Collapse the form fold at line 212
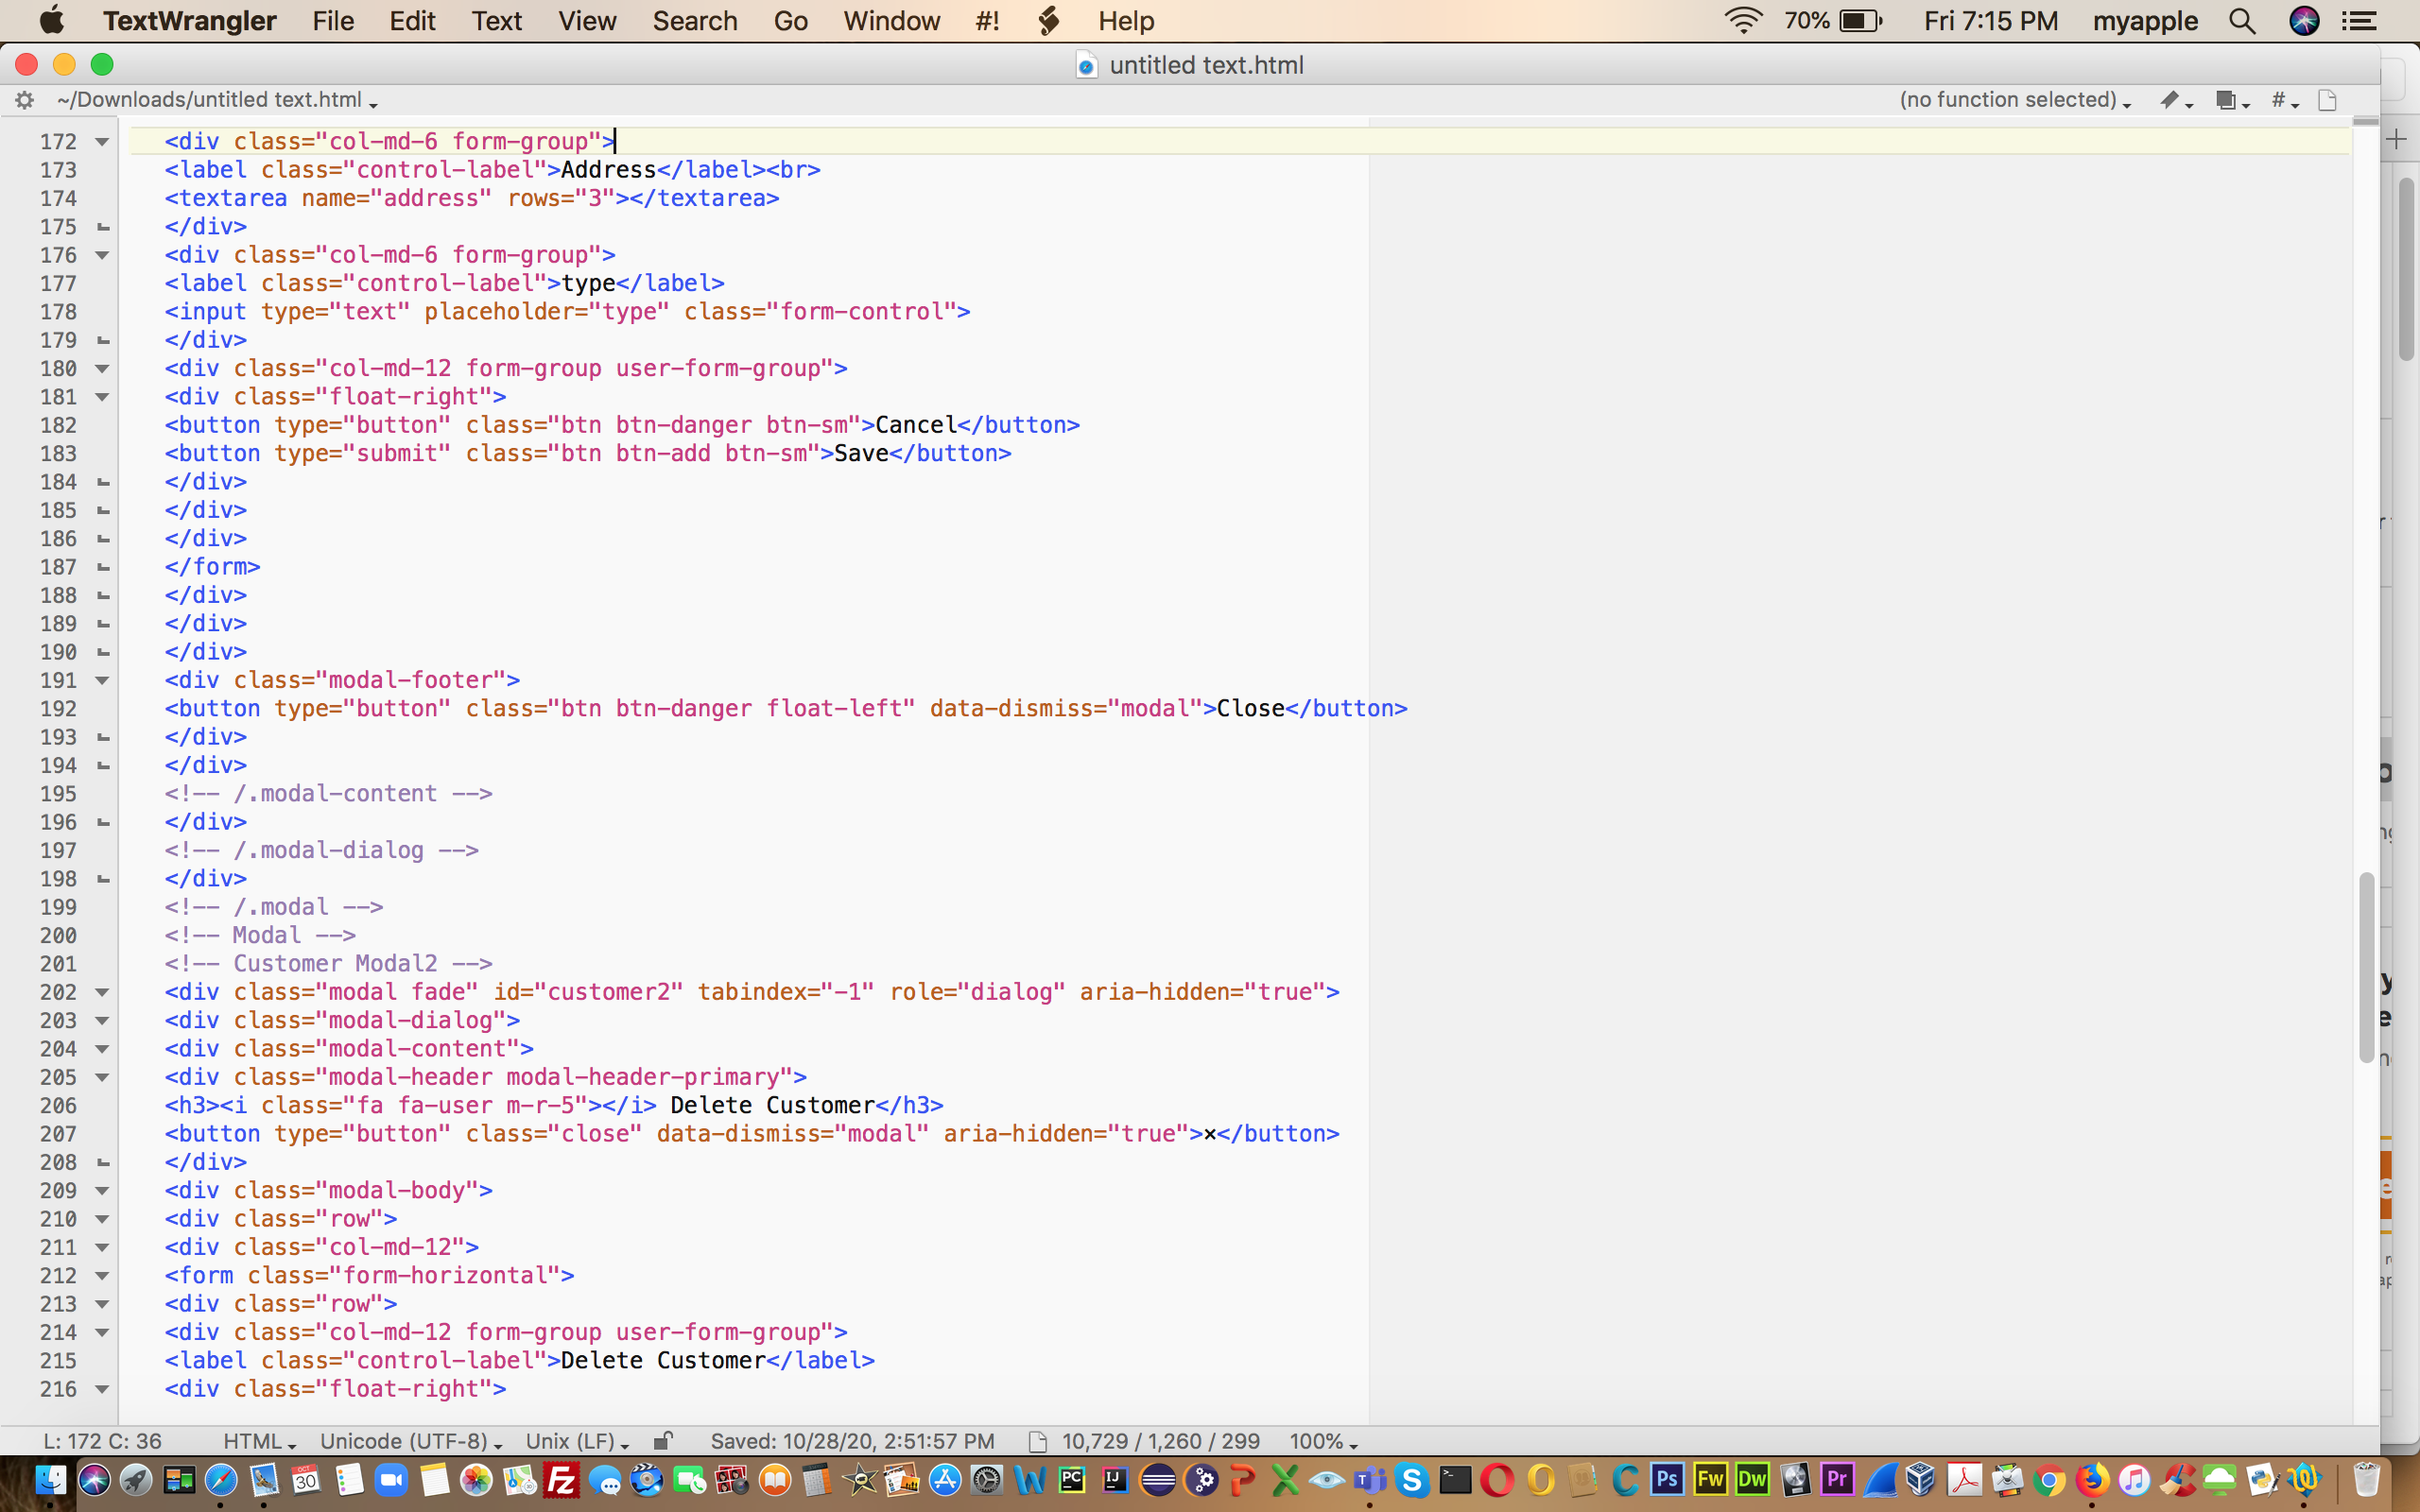The image size is (2420, 1512). (x=102, y=1276)
